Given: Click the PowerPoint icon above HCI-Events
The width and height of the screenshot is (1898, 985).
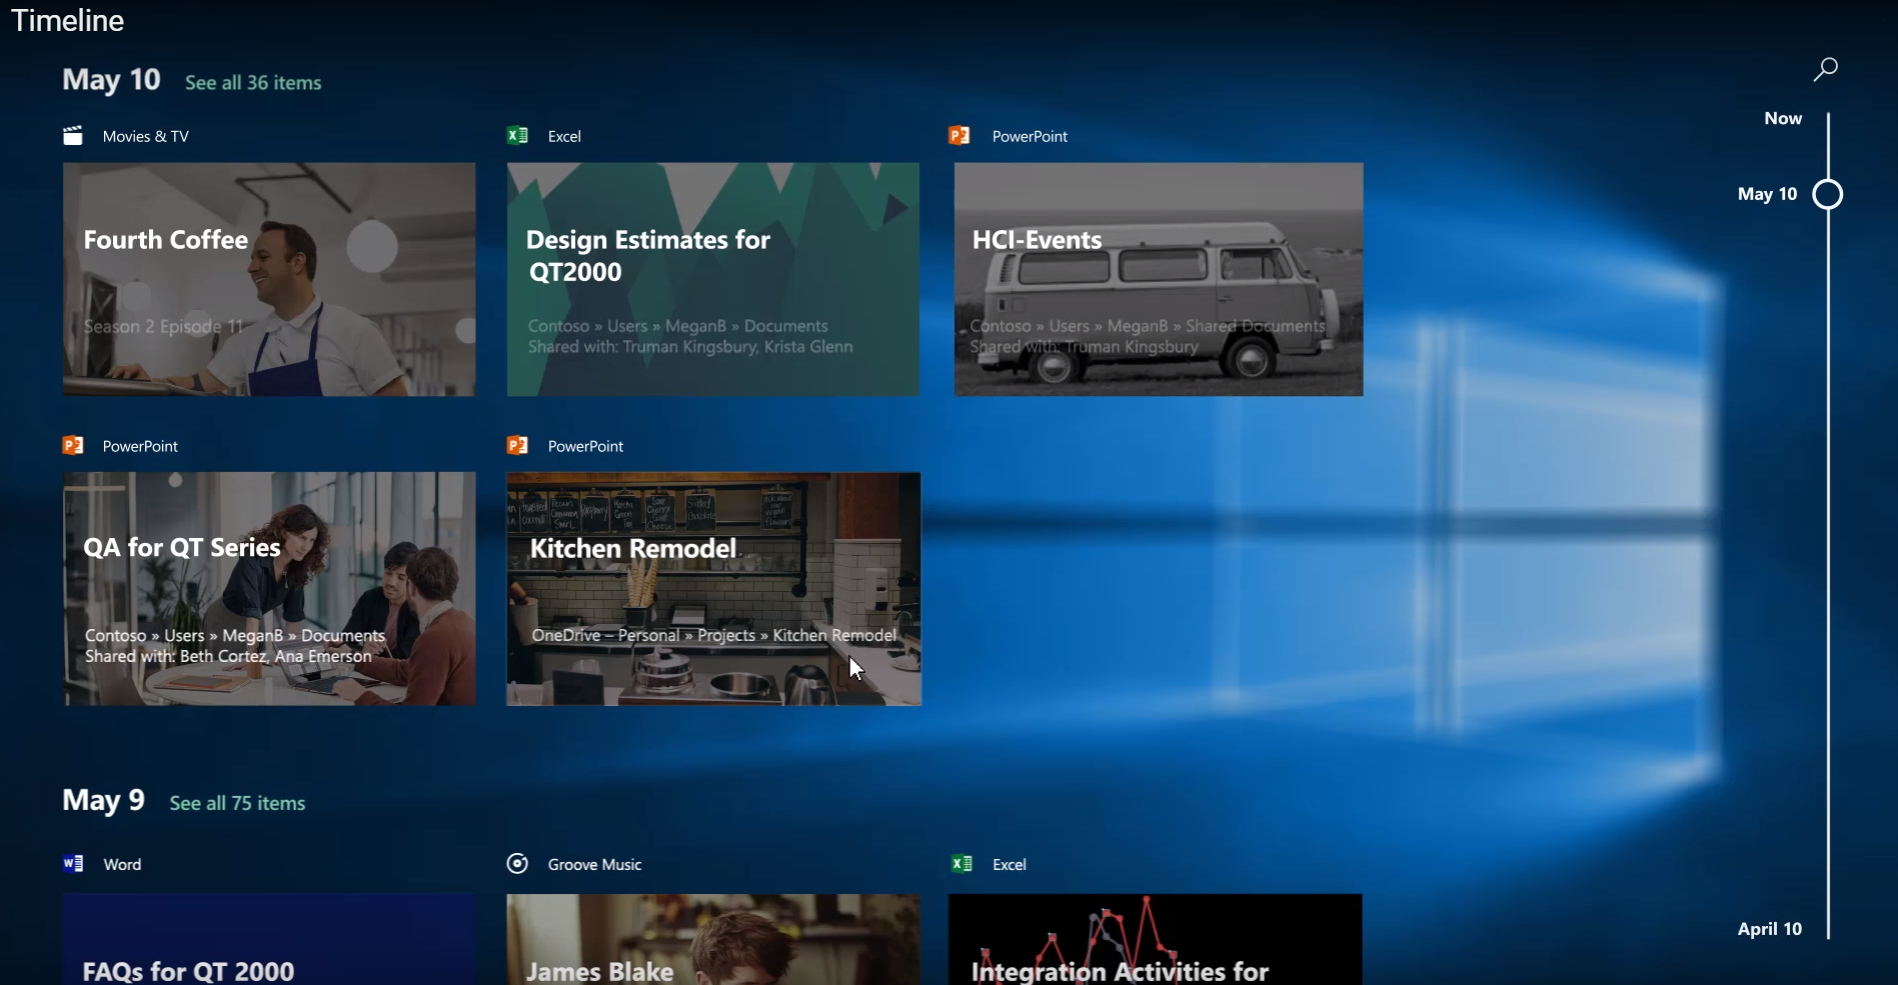Looking at the screenshot, I should point(959,136).
